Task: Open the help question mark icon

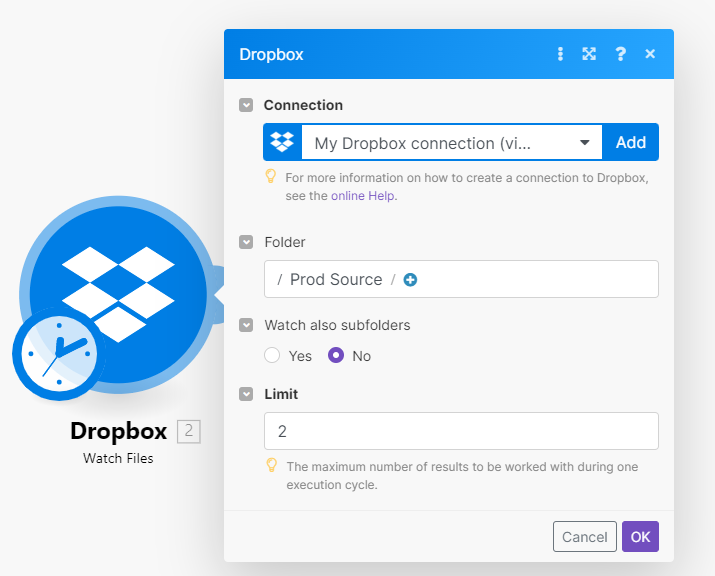Action: (x=620, y=54)
